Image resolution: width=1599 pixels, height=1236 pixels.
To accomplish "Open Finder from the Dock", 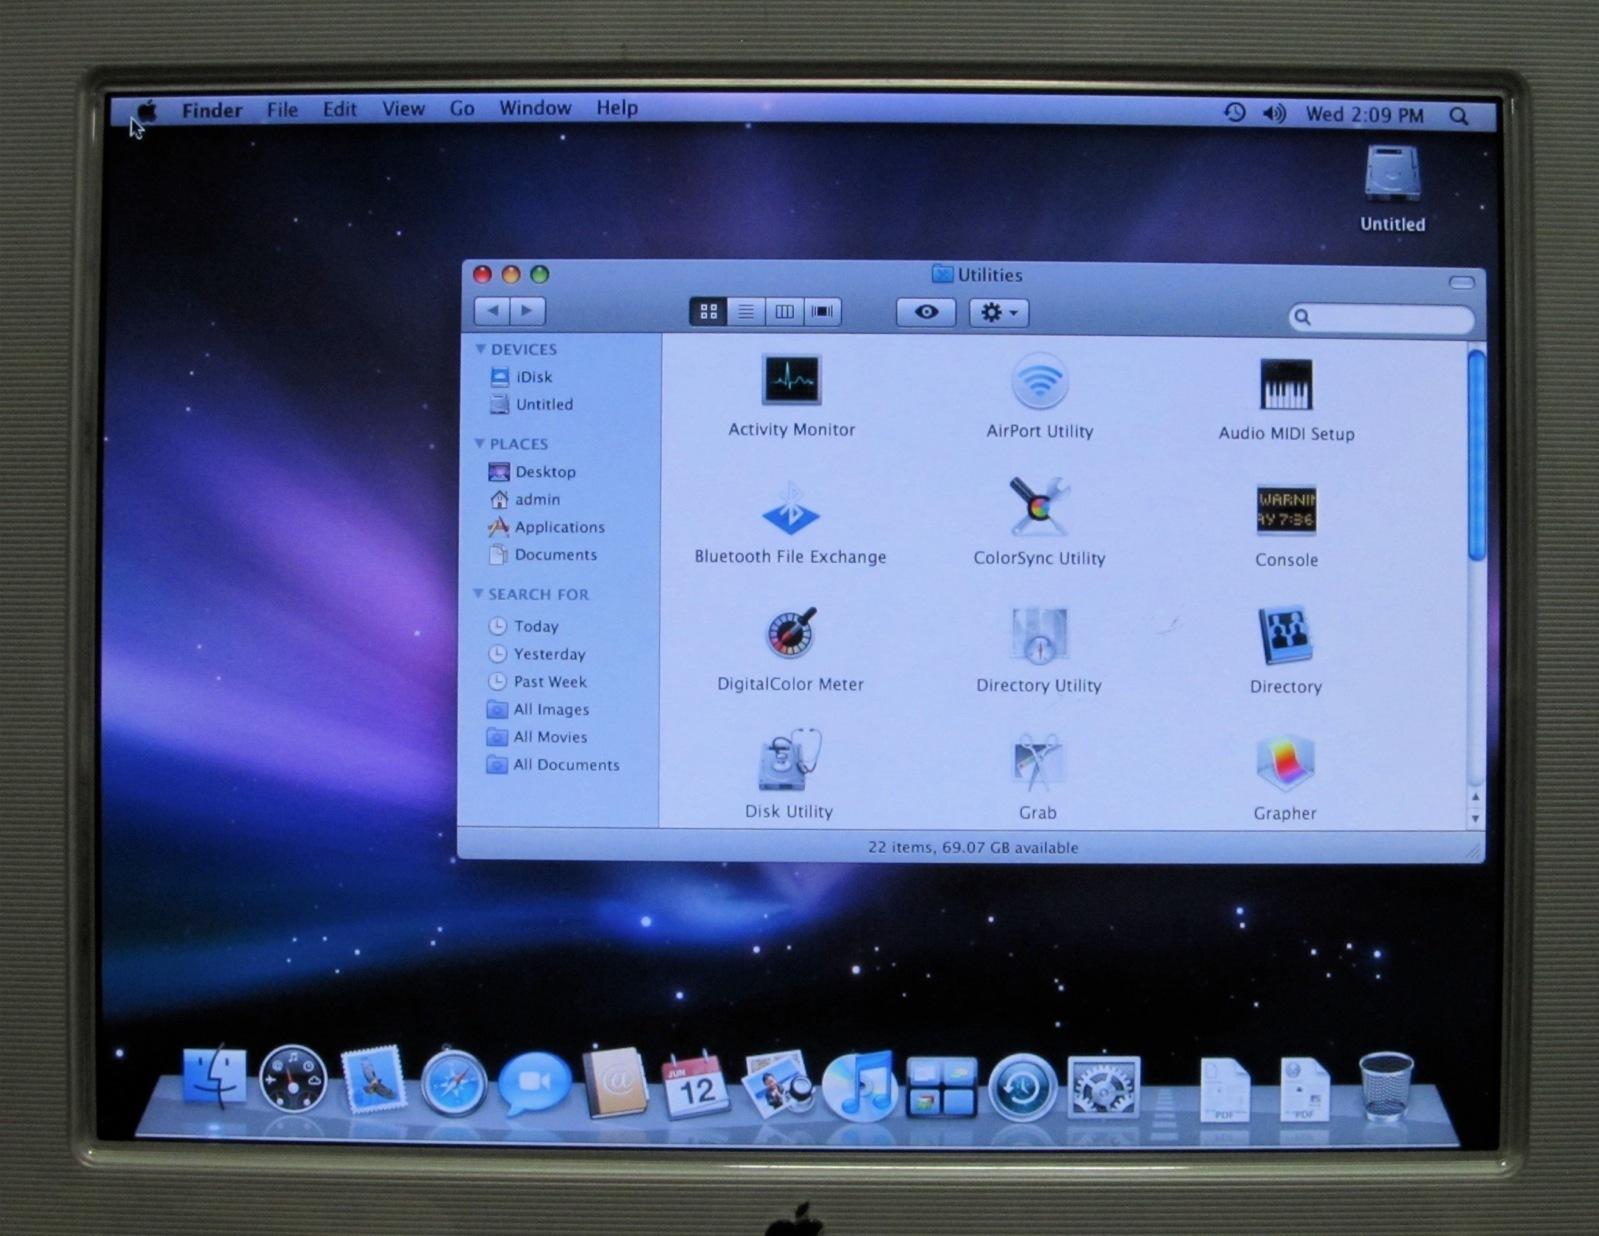I will pyautogui.click(x=213, y=1078).
